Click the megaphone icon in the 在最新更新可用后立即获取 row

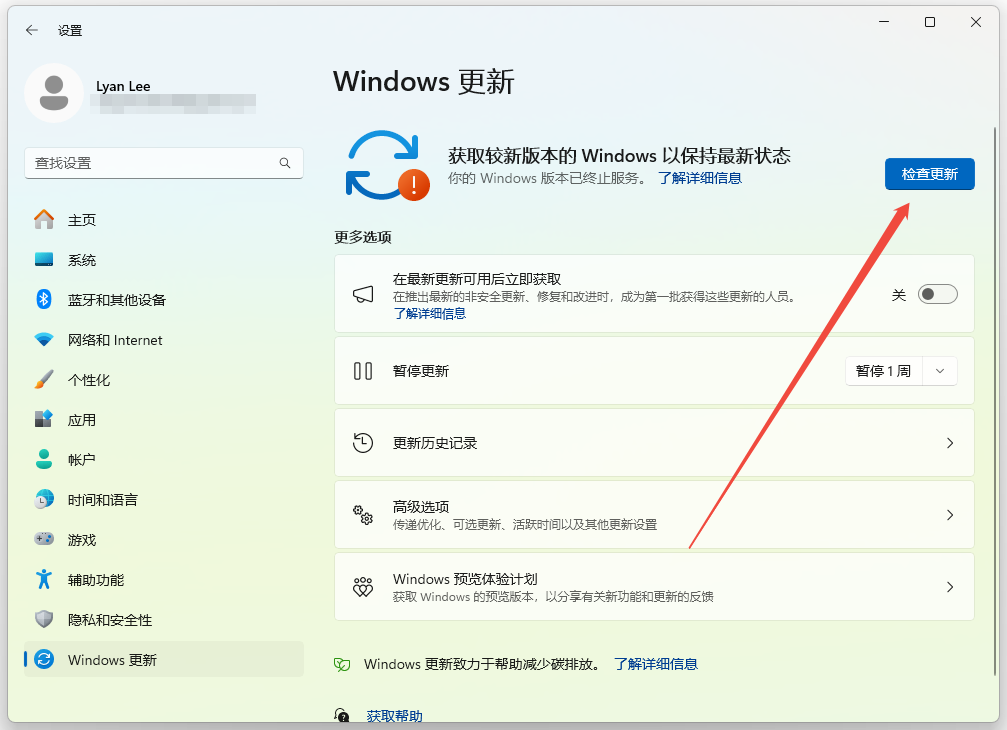click(363, 295)
